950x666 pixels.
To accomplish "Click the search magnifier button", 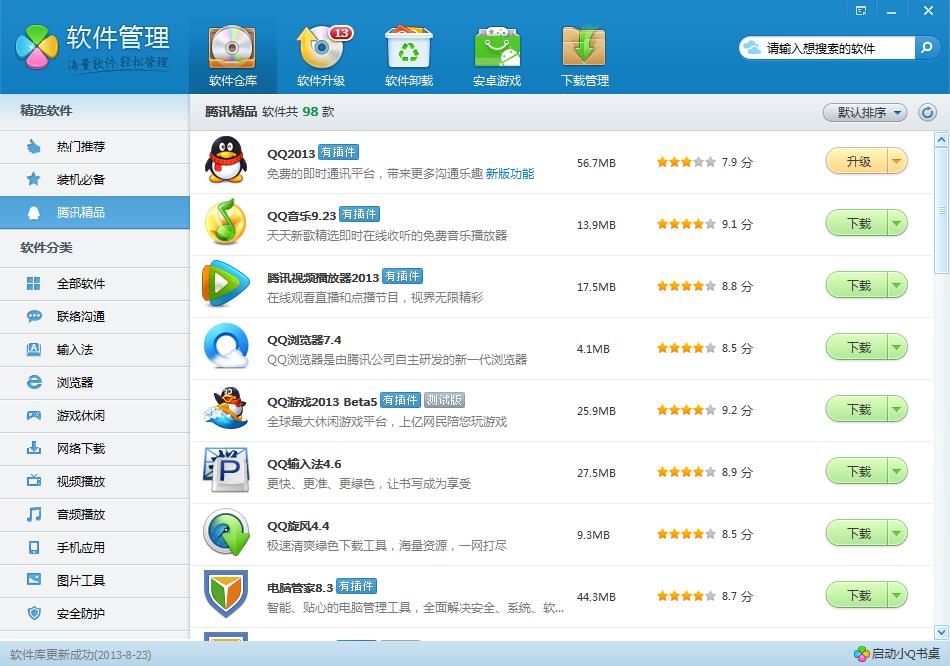I will [x=926, y=47].
